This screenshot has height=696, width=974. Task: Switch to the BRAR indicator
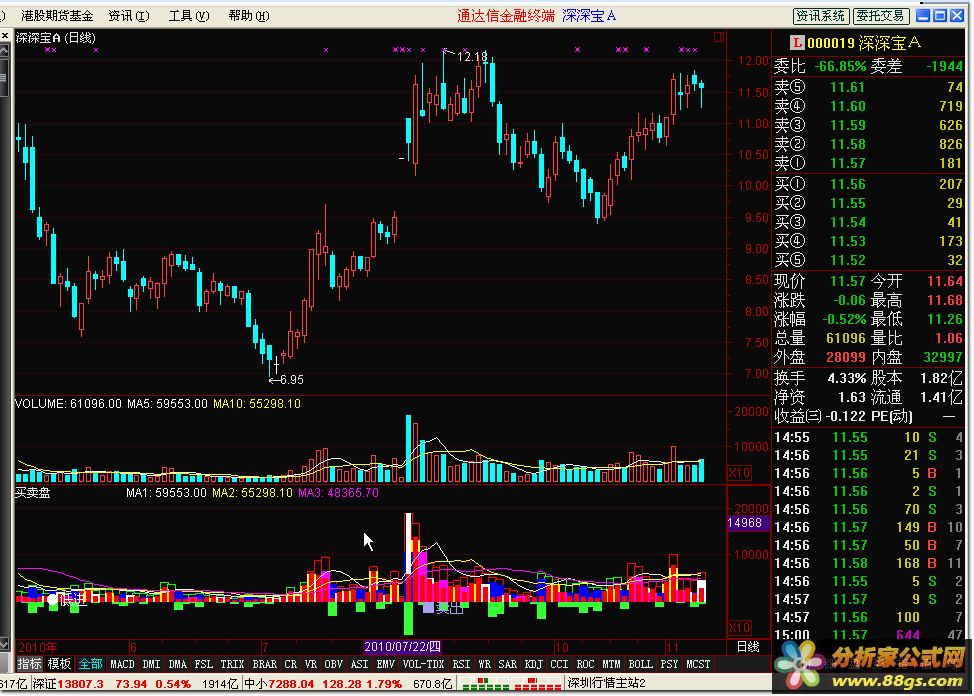[265, 664]
